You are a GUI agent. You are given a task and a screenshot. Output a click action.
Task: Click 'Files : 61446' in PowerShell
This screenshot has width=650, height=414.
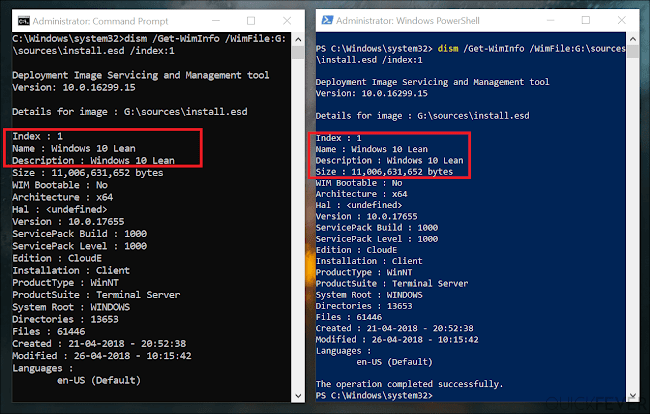[x=349, y=317]
